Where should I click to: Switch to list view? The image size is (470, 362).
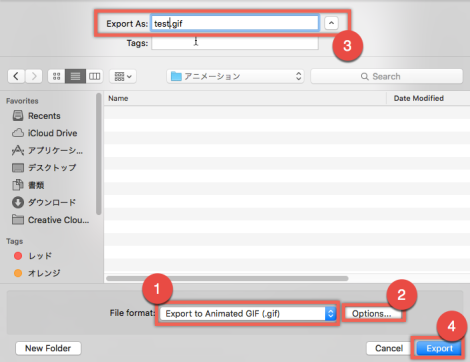pos(75,76)
